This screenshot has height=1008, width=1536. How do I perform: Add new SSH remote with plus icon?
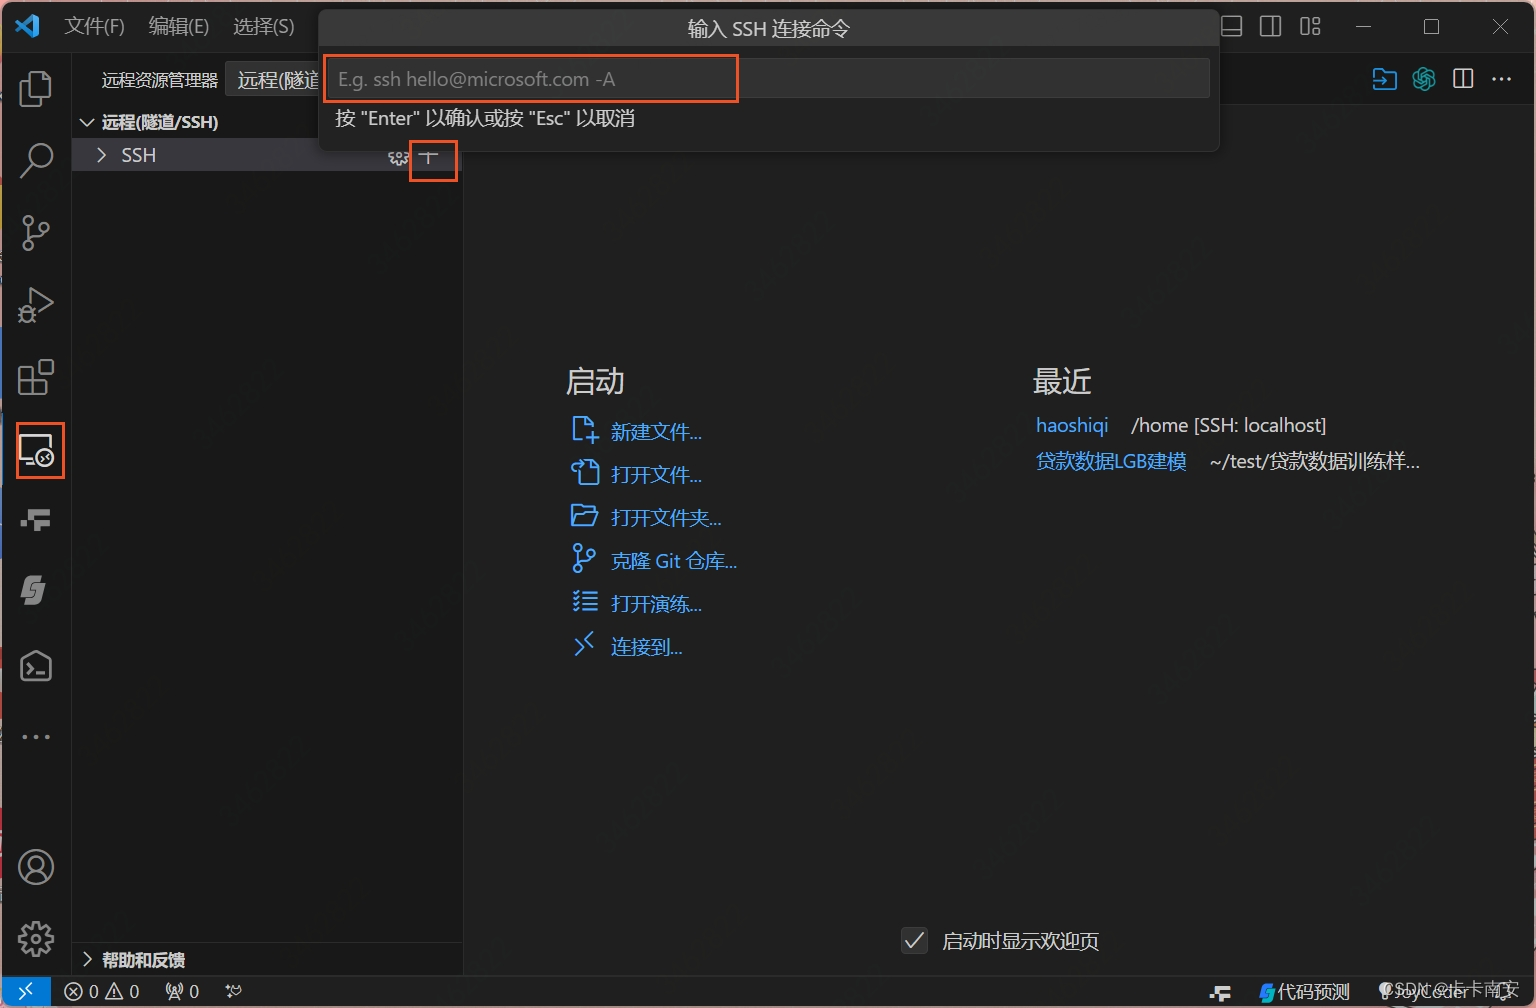pos(430,157)
